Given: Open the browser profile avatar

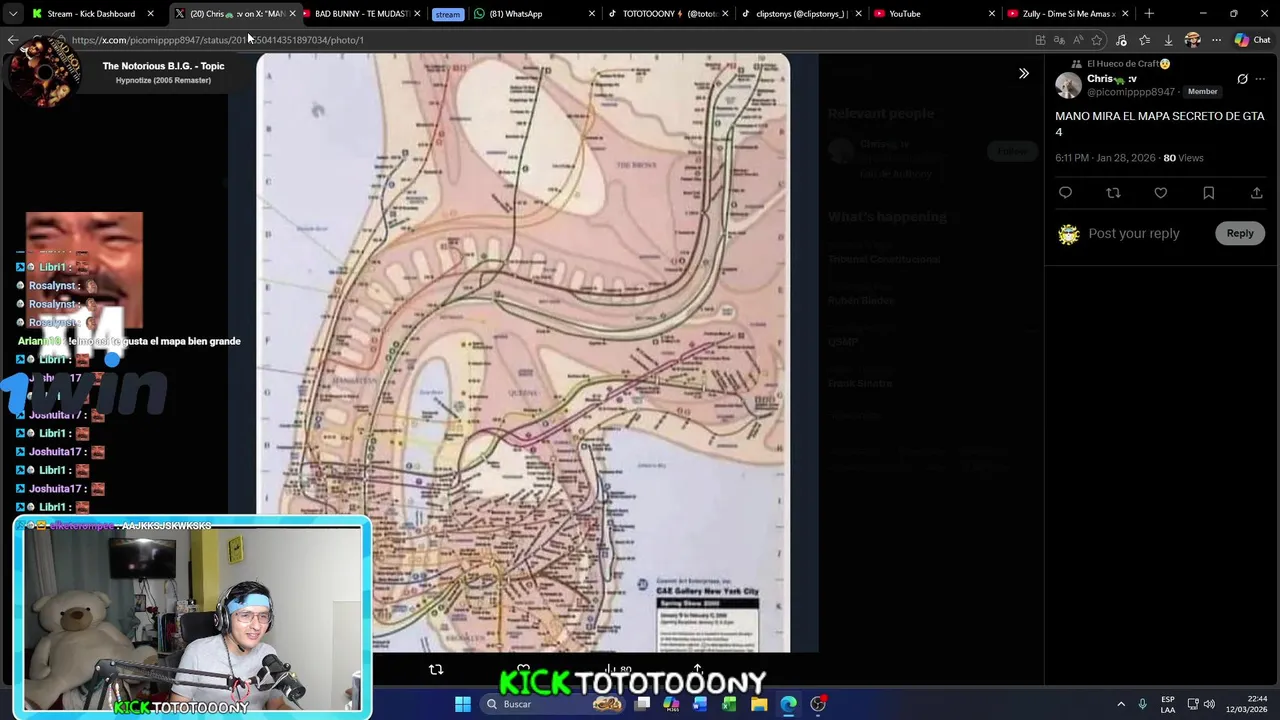Looking at the screenshot, I should [x=1192, y=40].
